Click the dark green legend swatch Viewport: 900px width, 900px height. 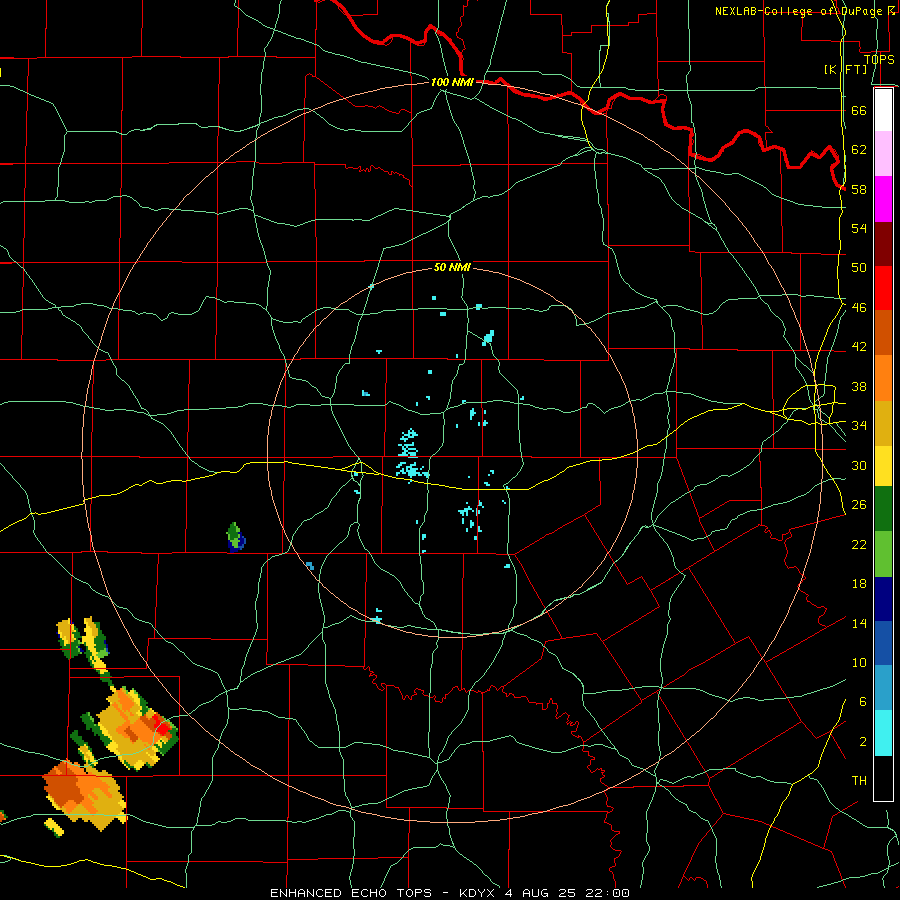[x=883, y=509]
